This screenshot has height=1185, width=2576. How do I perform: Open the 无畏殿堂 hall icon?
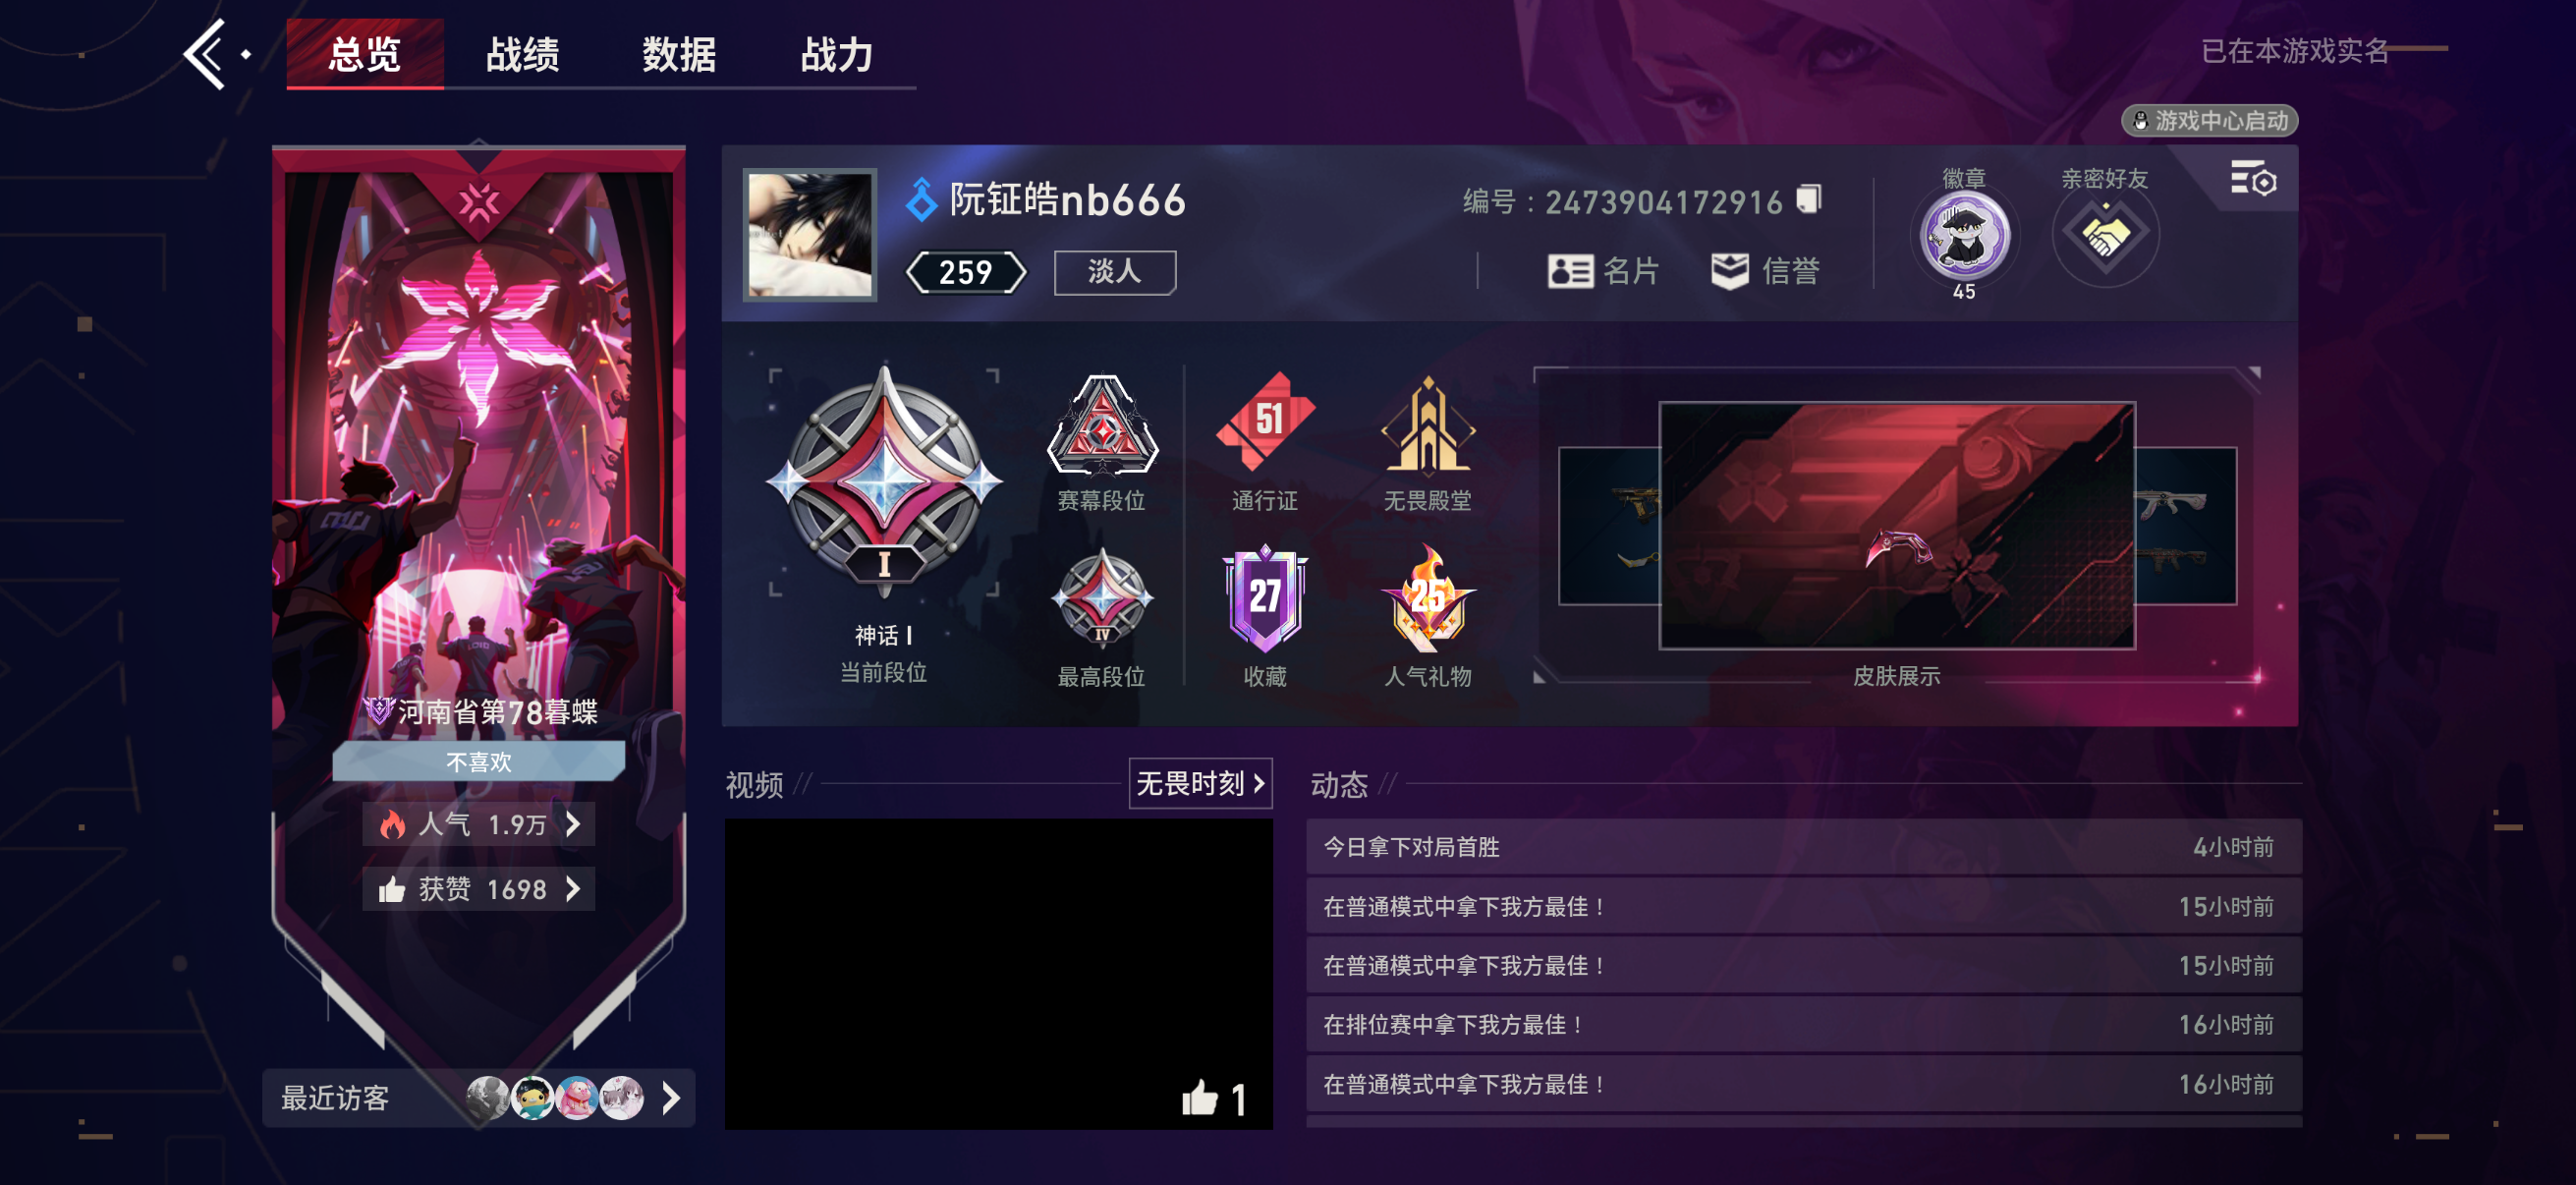1427,424
